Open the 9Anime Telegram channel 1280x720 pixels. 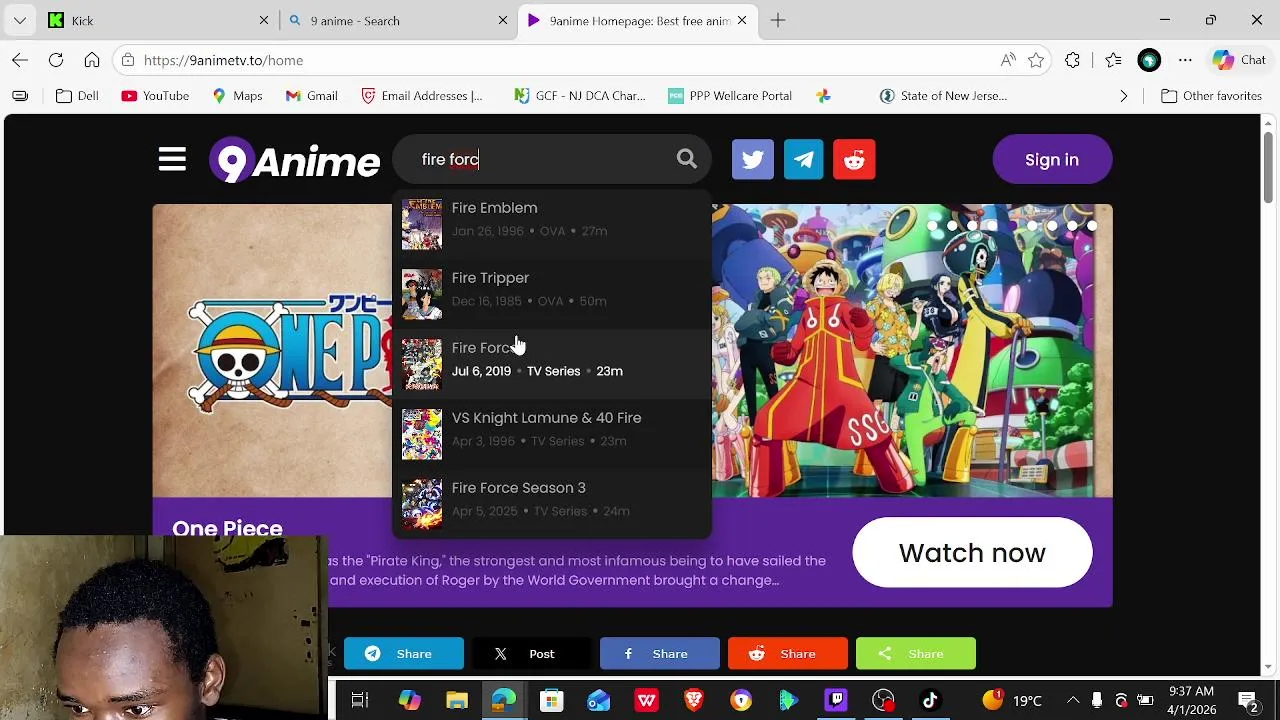point(804,160)
